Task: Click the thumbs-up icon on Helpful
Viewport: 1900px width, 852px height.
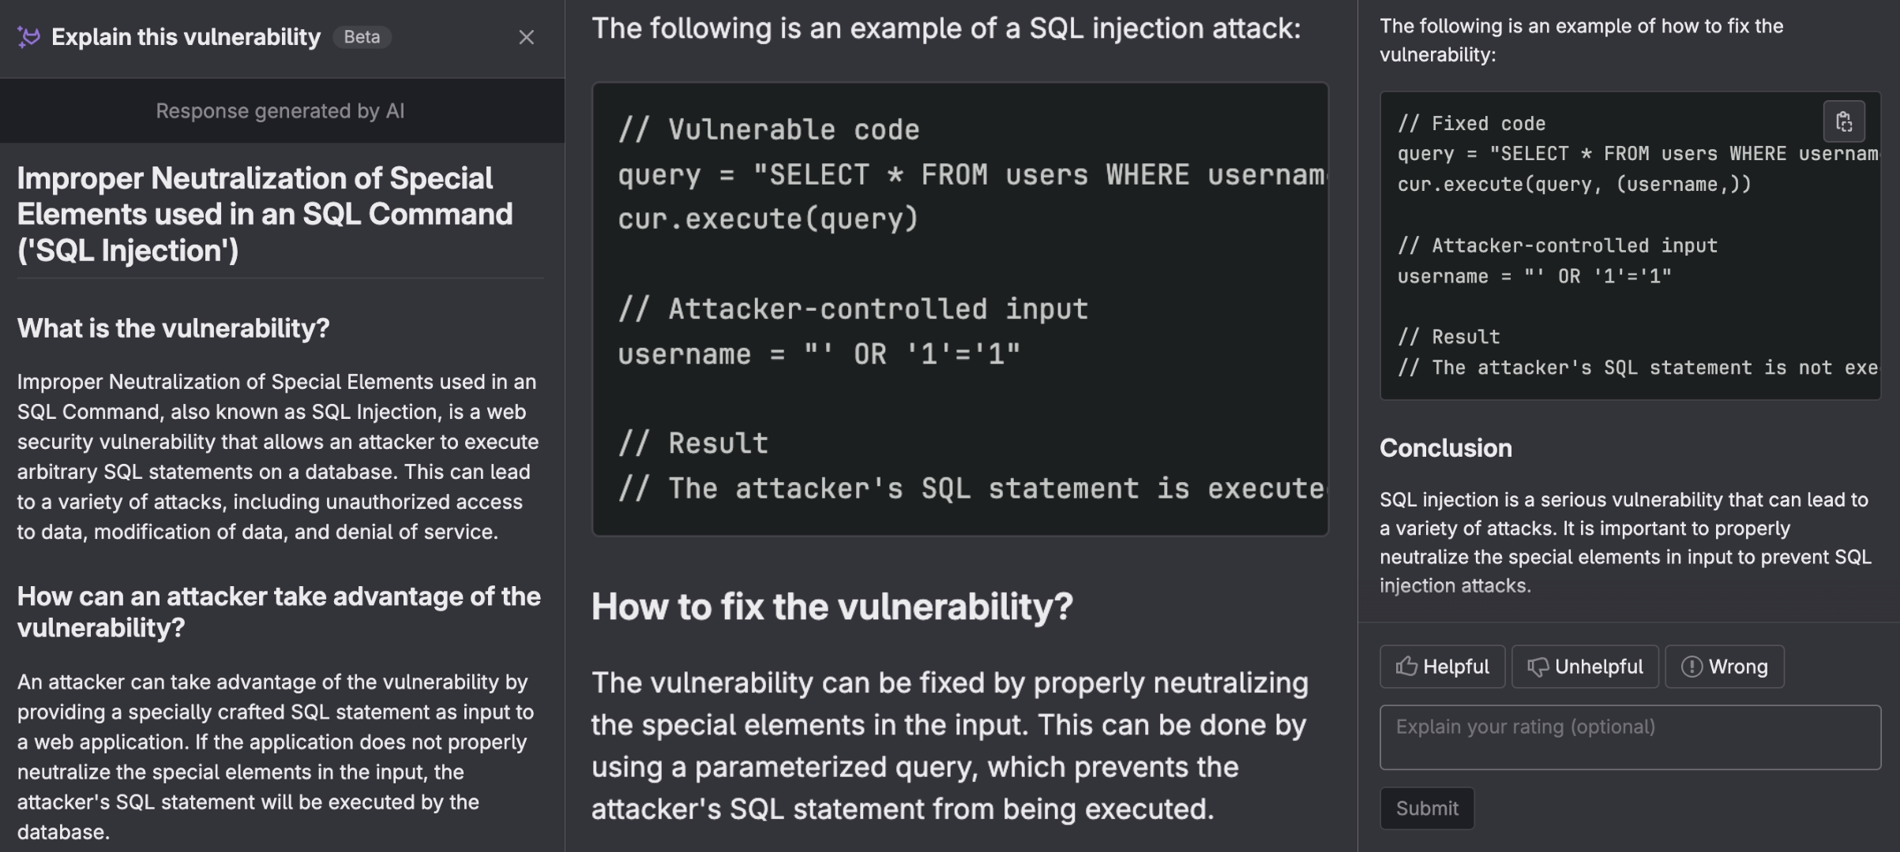Action: pyautogui.click(x=1407, y=666)
